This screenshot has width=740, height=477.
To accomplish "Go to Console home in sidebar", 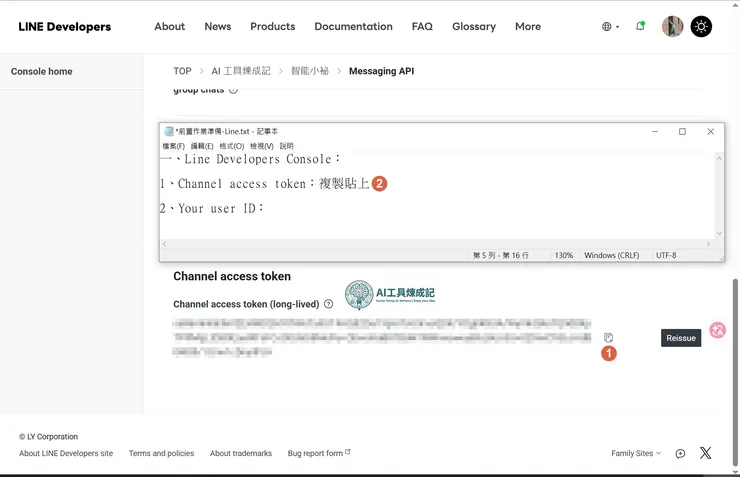I will pyautogui.click(x=42, y=71).
